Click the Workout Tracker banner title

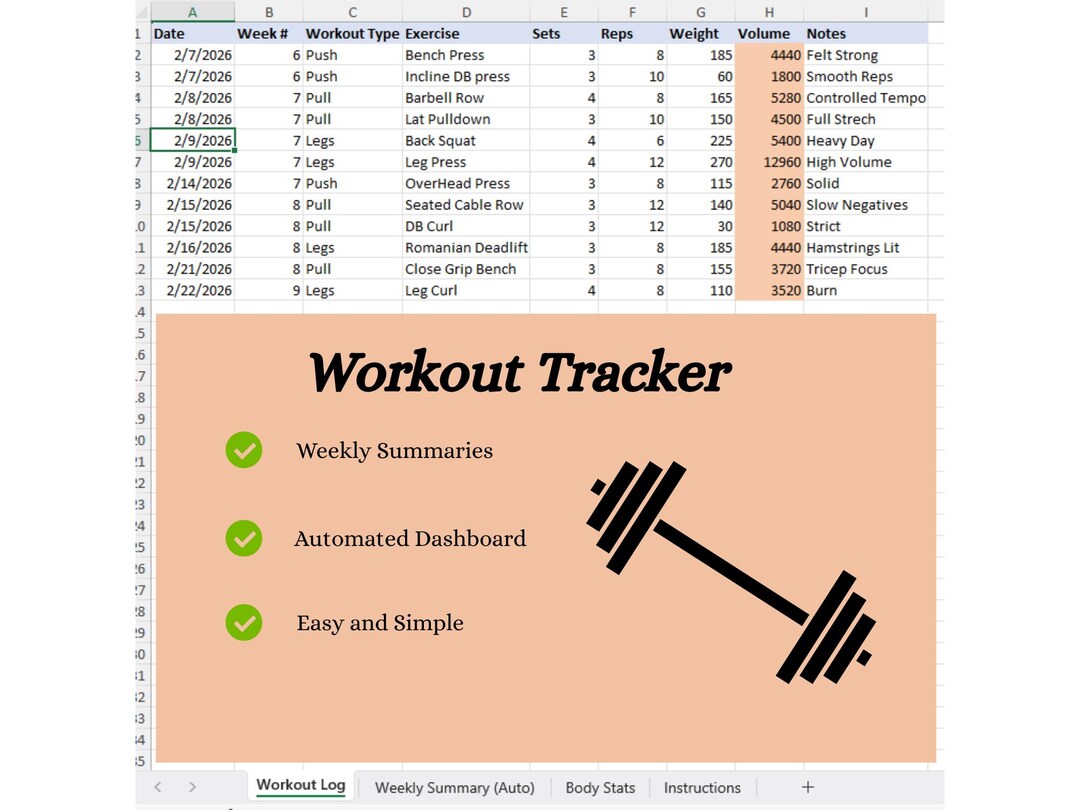[x=519, y=373]
